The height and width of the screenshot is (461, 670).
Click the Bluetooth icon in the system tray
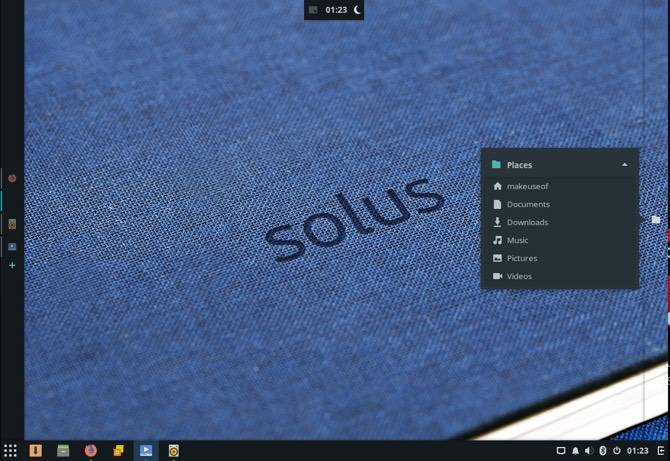[602, 450]
